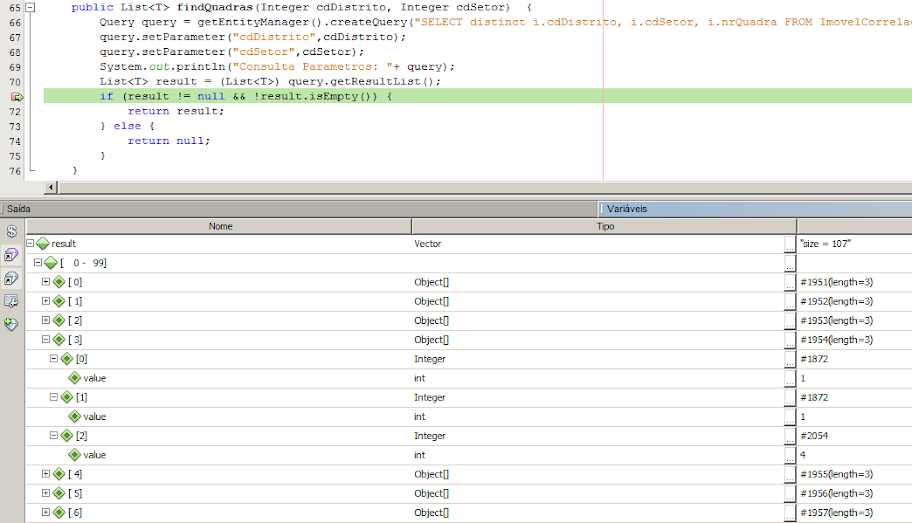Click the diamond icon of [ 1]
The width and height of the screenshot is (912, 523).
(59, 301)
